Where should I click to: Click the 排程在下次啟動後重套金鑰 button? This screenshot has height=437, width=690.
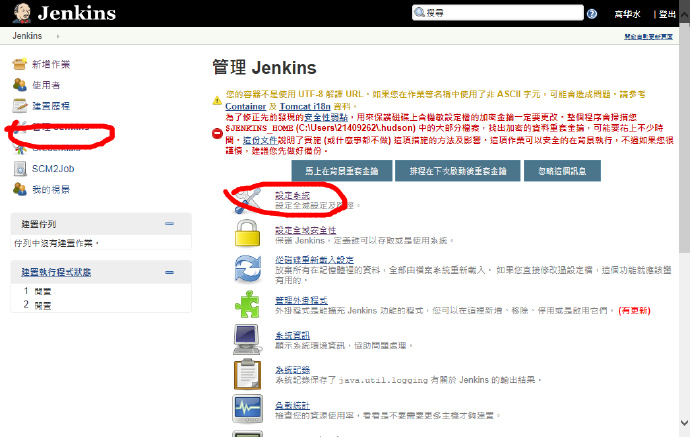tap(458, 171)
